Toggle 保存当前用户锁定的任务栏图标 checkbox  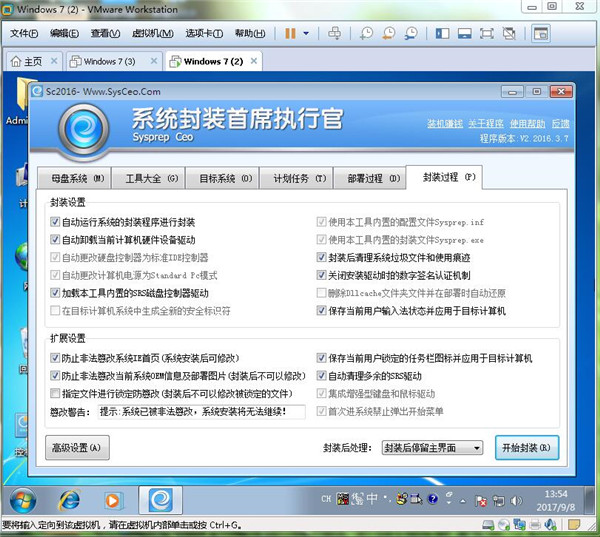coord(321,358)
